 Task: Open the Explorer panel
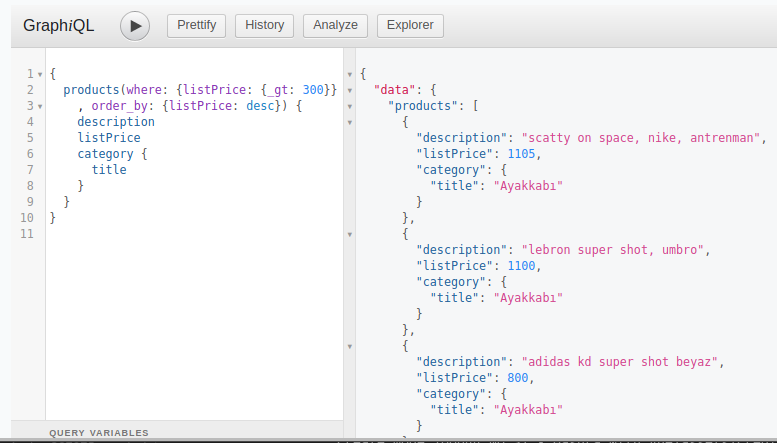tap(410, 25)
